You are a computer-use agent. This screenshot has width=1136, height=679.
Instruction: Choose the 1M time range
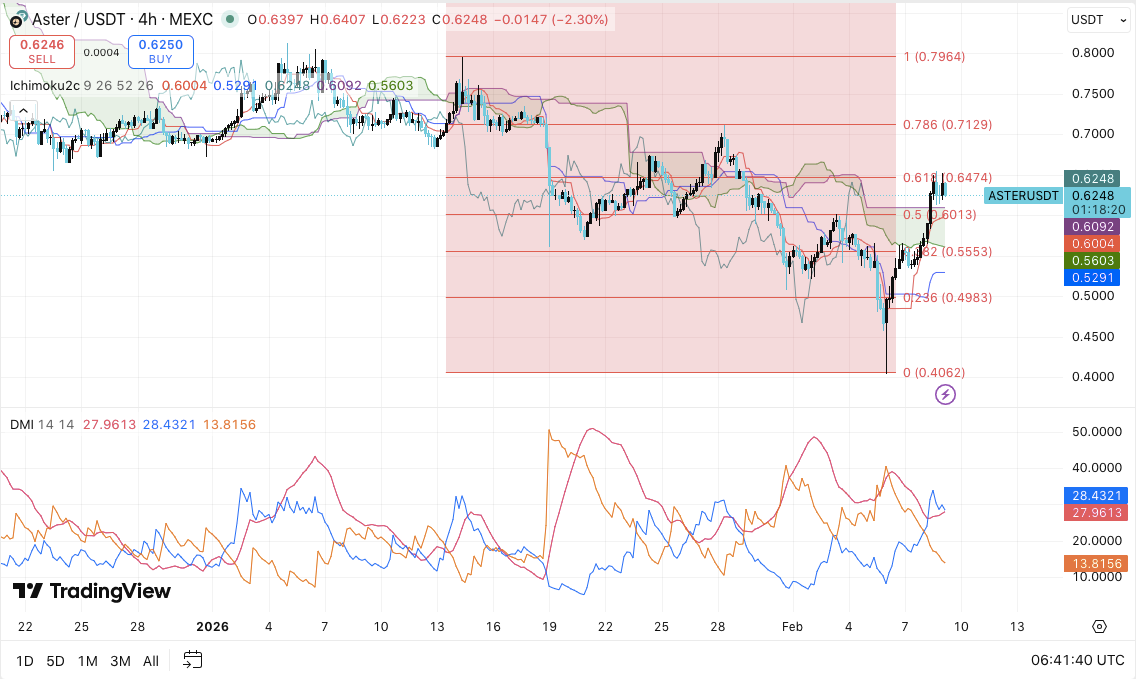[x=88, y=661]
